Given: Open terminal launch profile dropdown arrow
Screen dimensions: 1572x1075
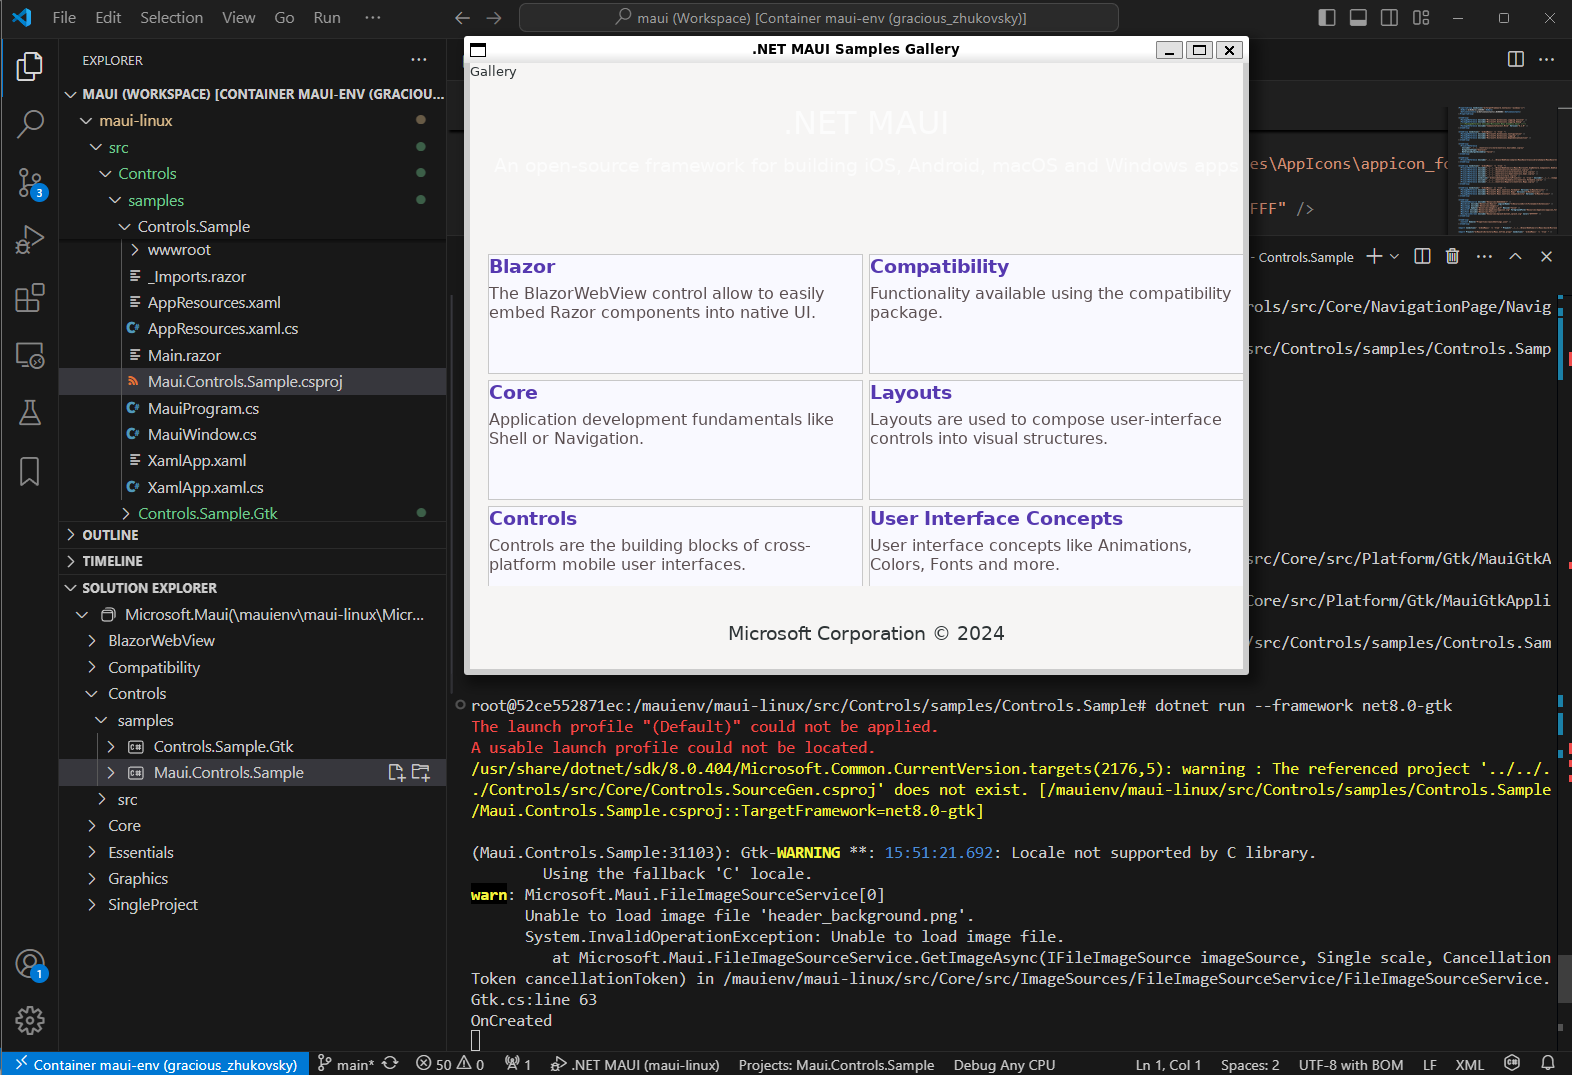Looking at the screenshot, I should [1395, 257].
